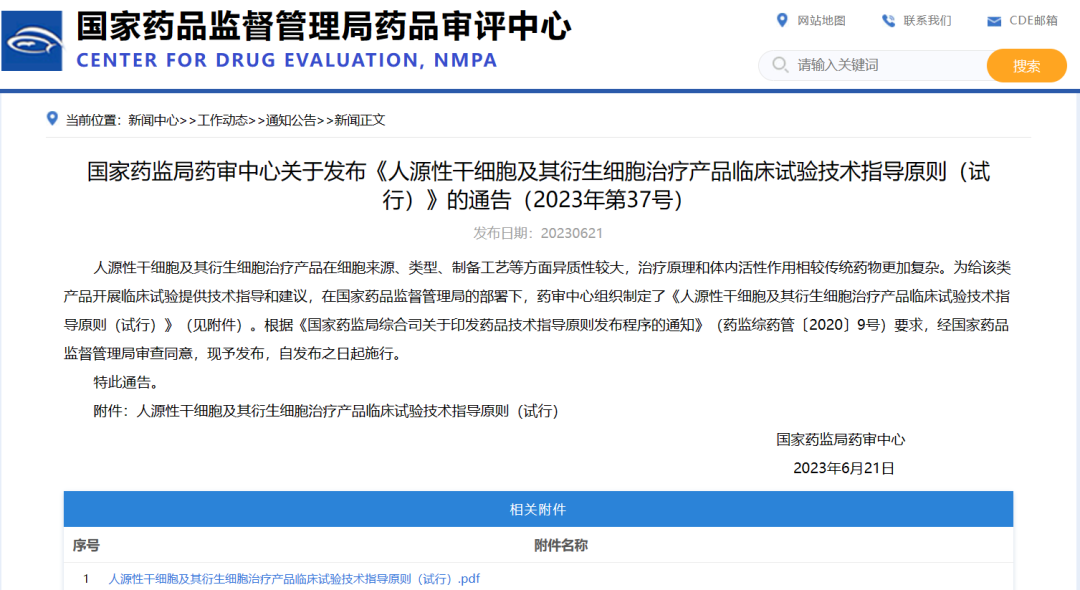Viewport: 1080px width, 590px height.
Task: Click the 附件名称 column header
Action: 561,545
